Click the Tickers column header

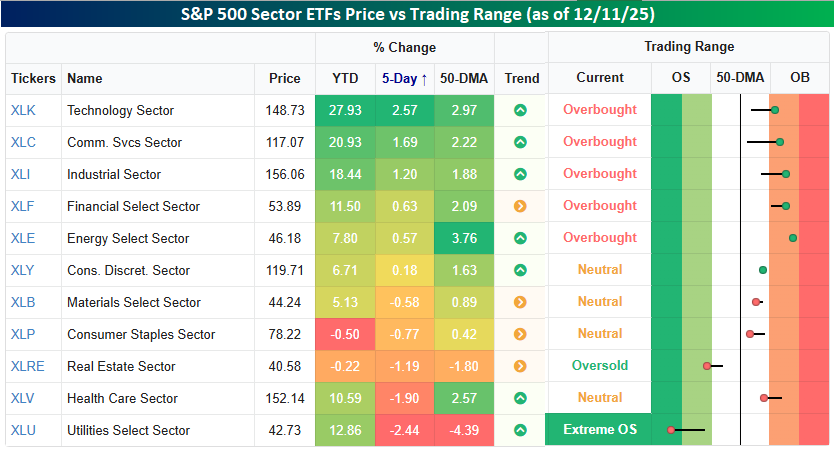coord(33,78)
